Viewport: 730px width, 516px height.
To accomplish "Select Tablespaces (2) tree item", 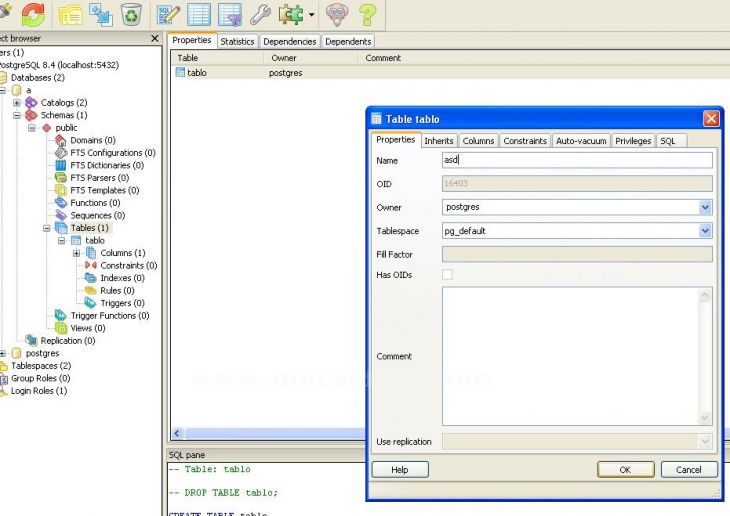I will coord(41,366).
